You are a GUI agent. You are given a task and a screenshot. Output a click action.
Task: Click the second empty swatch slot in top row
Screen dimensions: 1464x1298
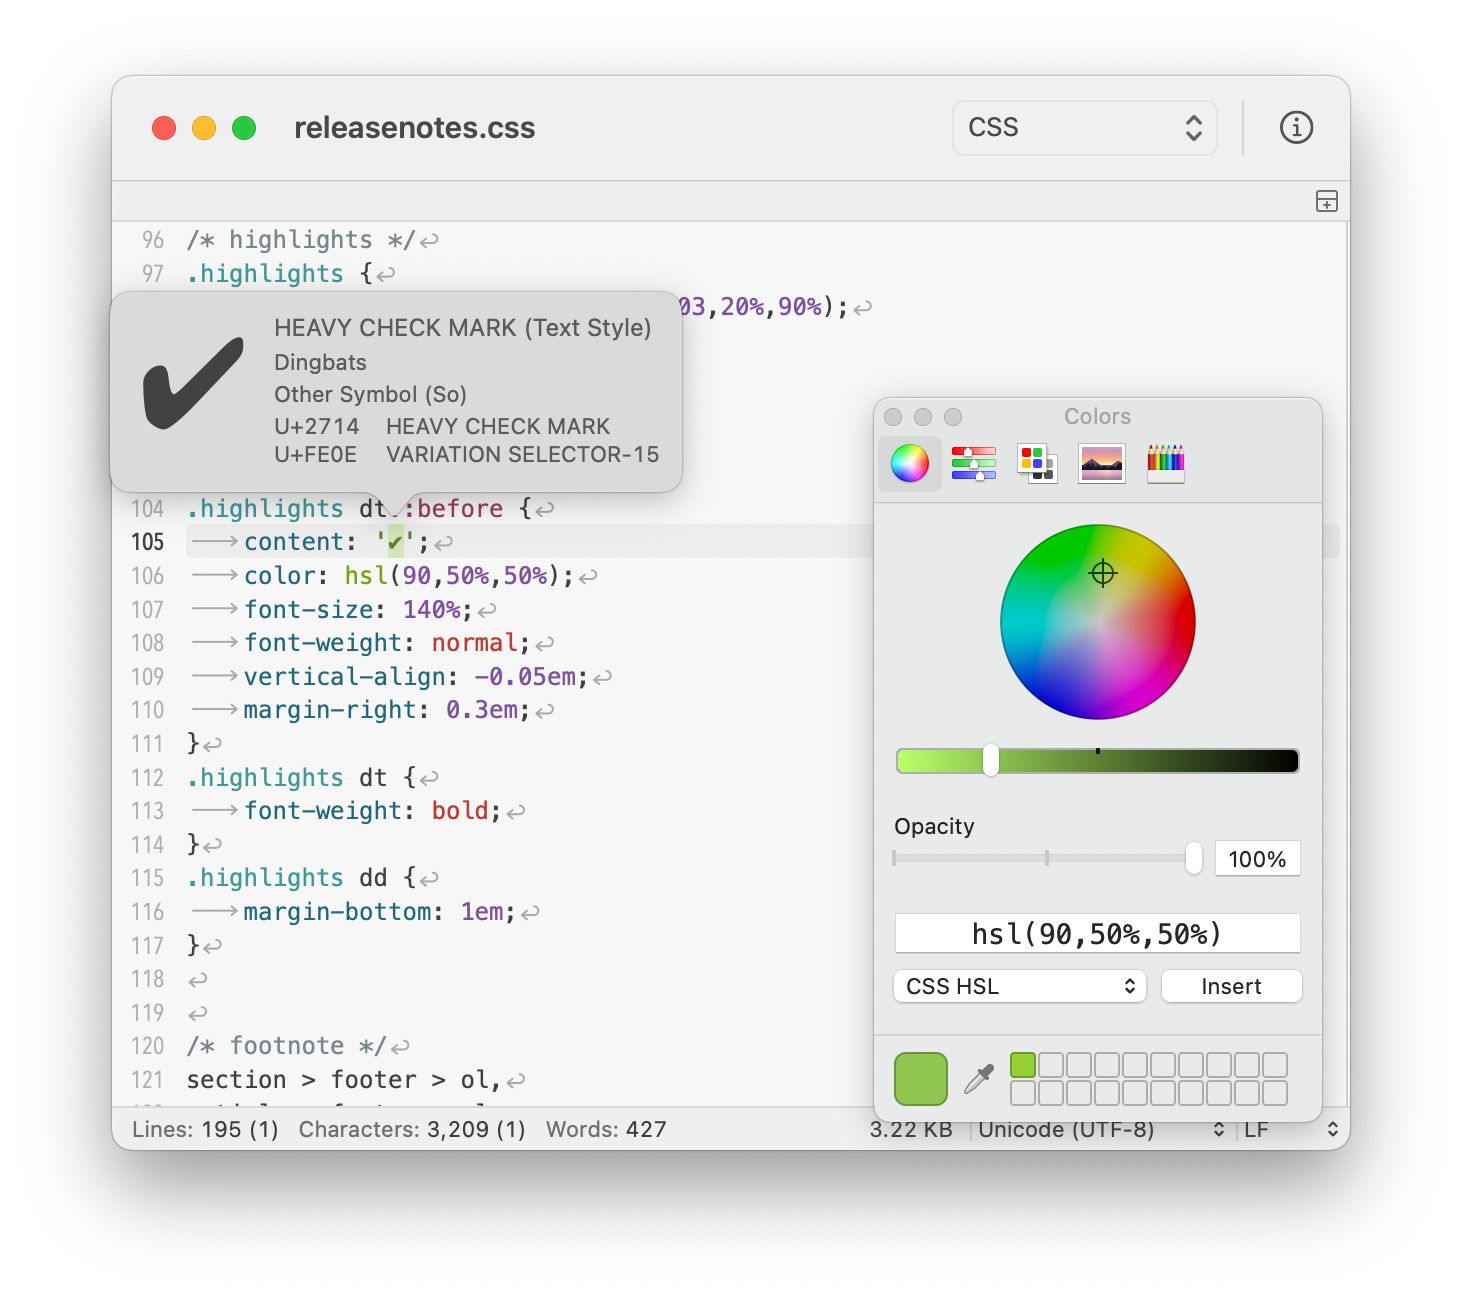click(x=1079, y=1065)
